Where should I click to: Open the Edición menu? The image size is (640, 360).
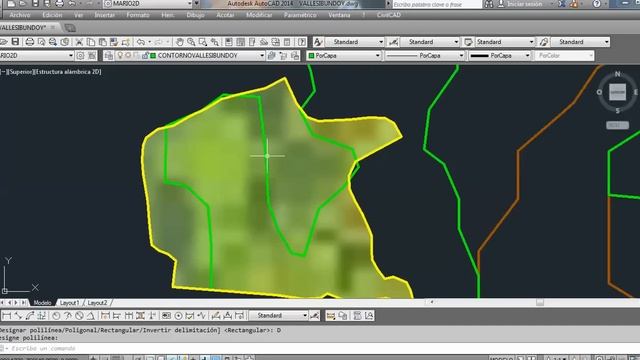(53, 15)
